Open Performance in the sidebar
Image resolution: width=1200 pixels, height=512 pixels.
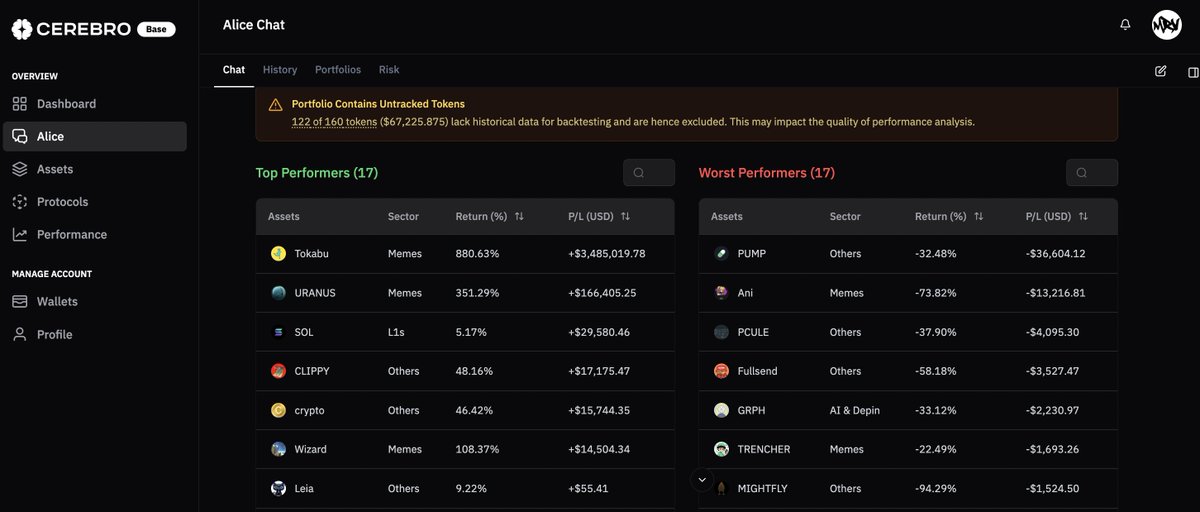coord(95,235)
